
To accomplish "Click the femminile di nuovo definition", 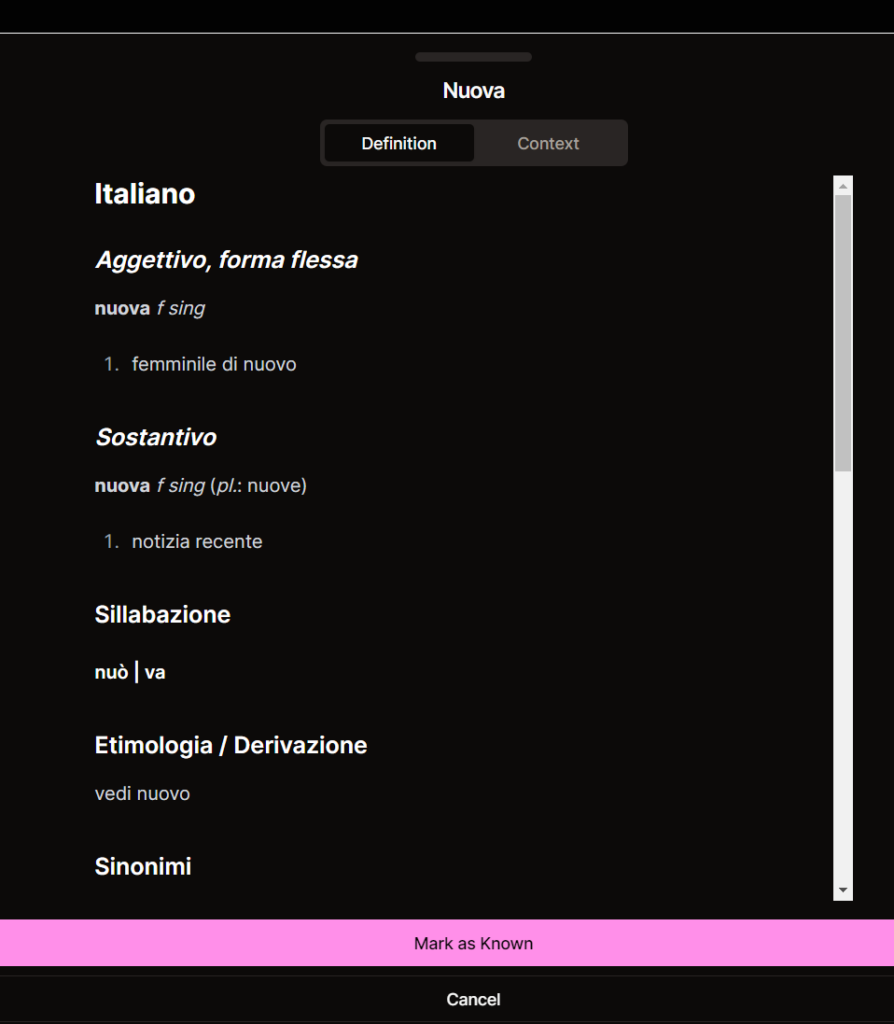I will coord(214,365).
